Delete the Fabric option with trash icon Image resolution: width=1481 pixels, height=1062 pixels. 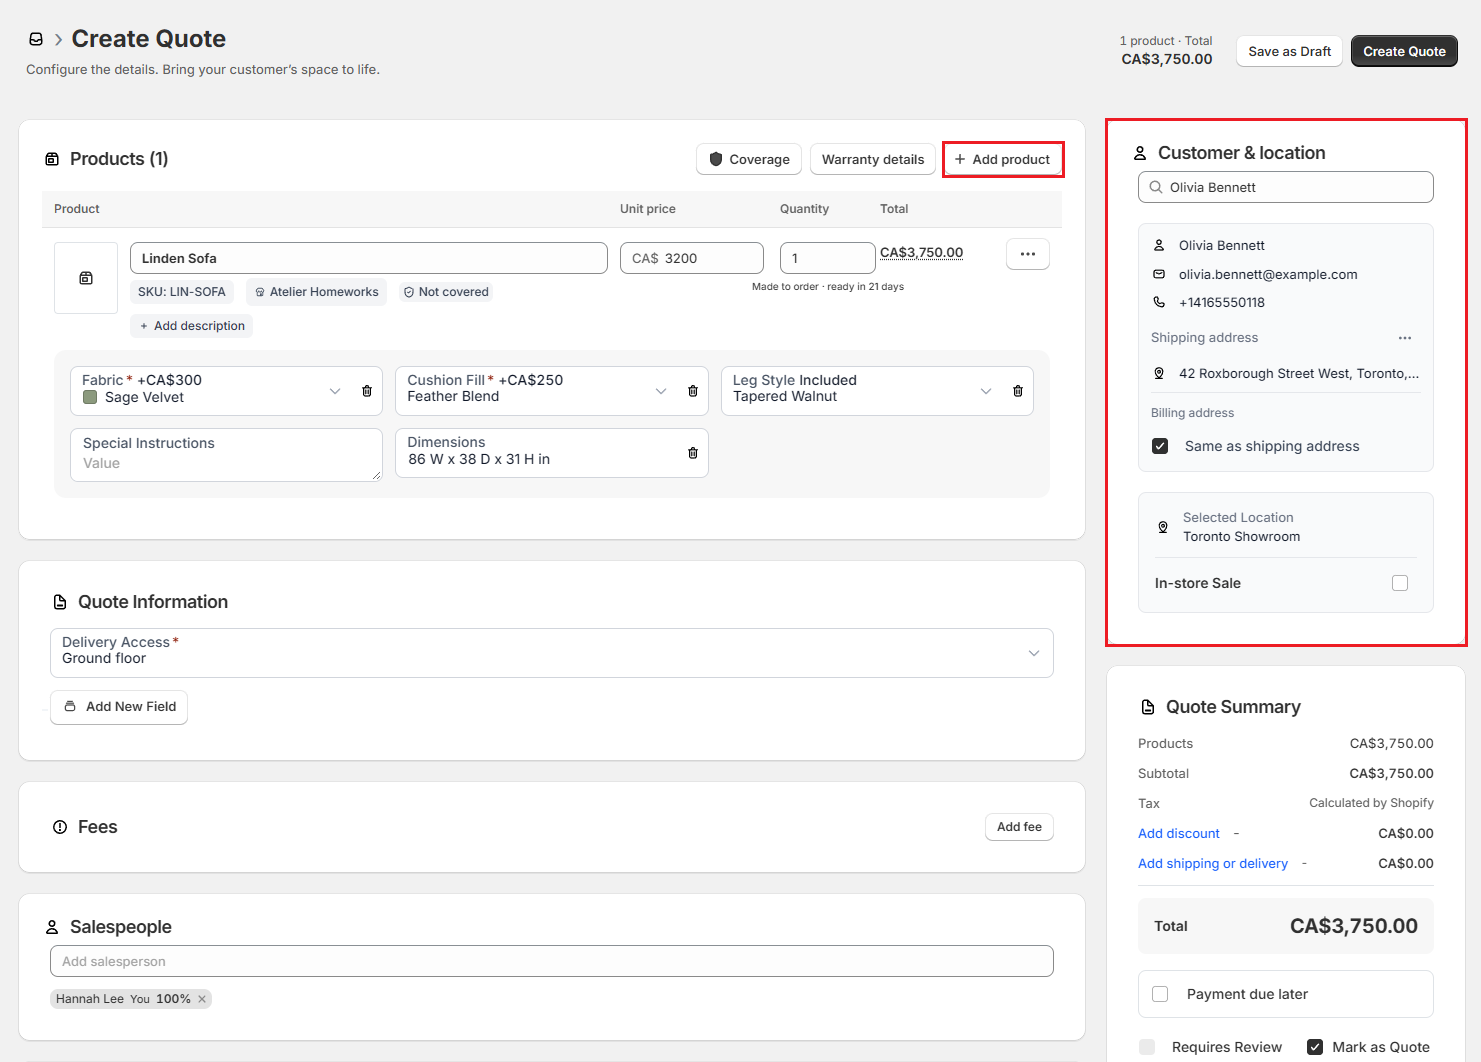367,391
